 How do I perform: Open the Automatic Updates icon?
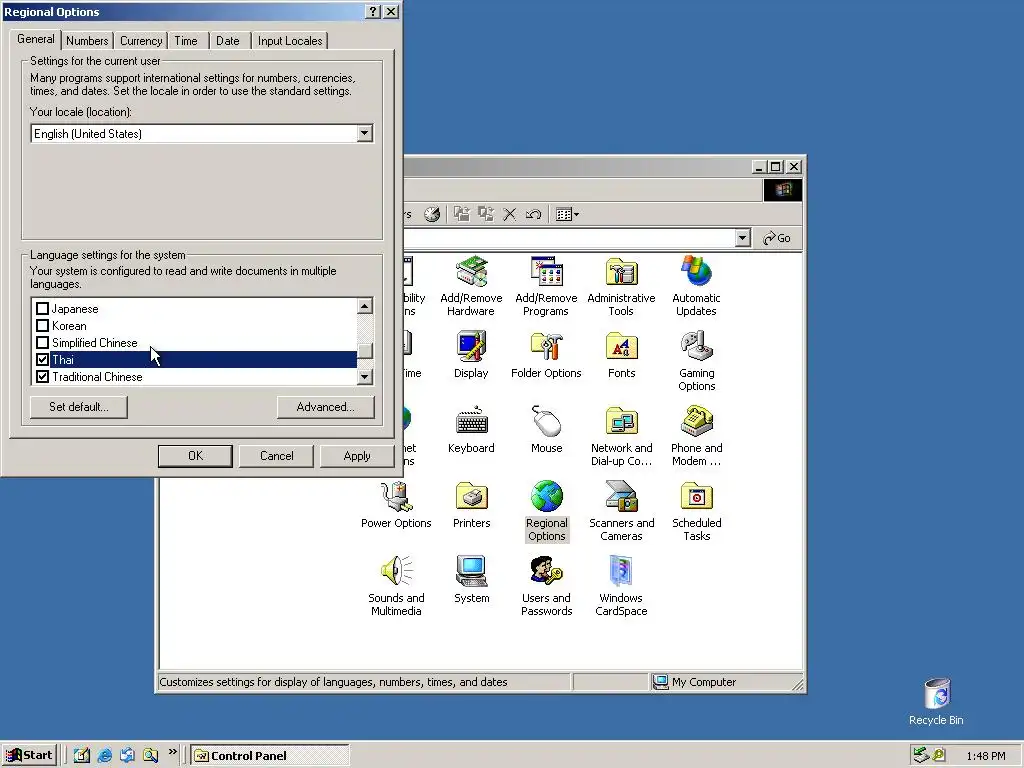click(x=696, y=286)
